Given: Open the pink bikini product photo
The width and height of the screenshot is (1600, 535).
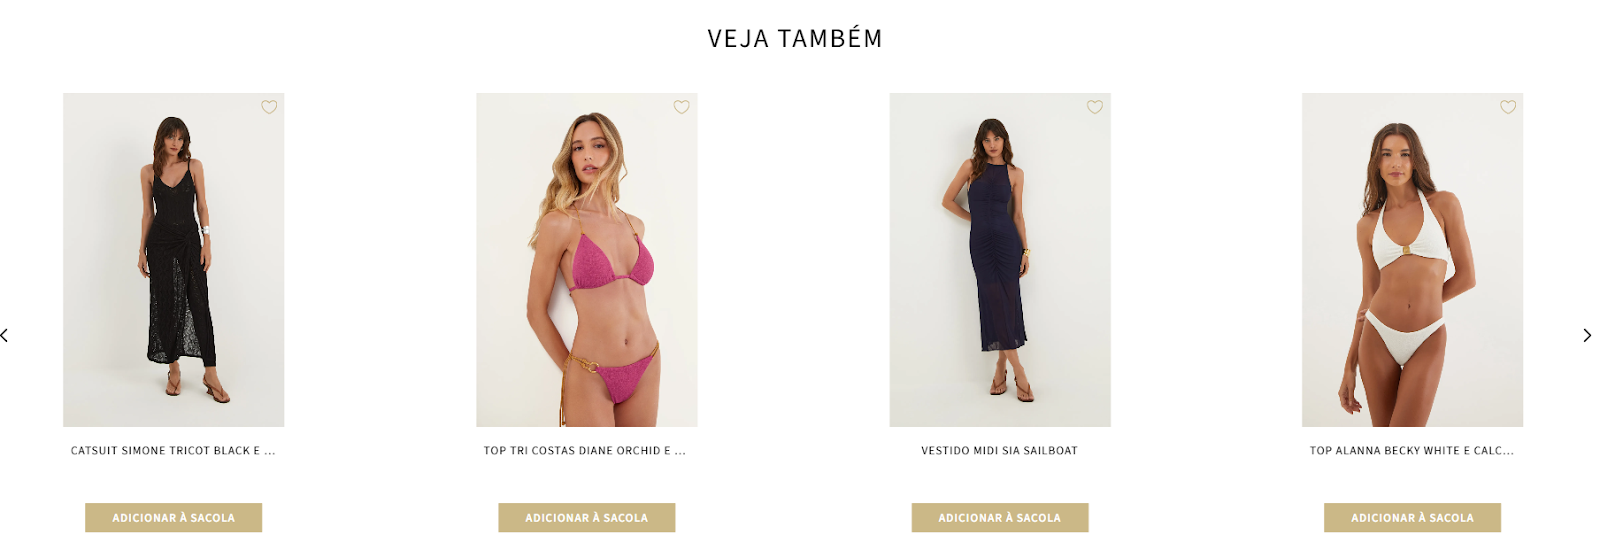Looking at the screenshot, I should pos(586,260).
